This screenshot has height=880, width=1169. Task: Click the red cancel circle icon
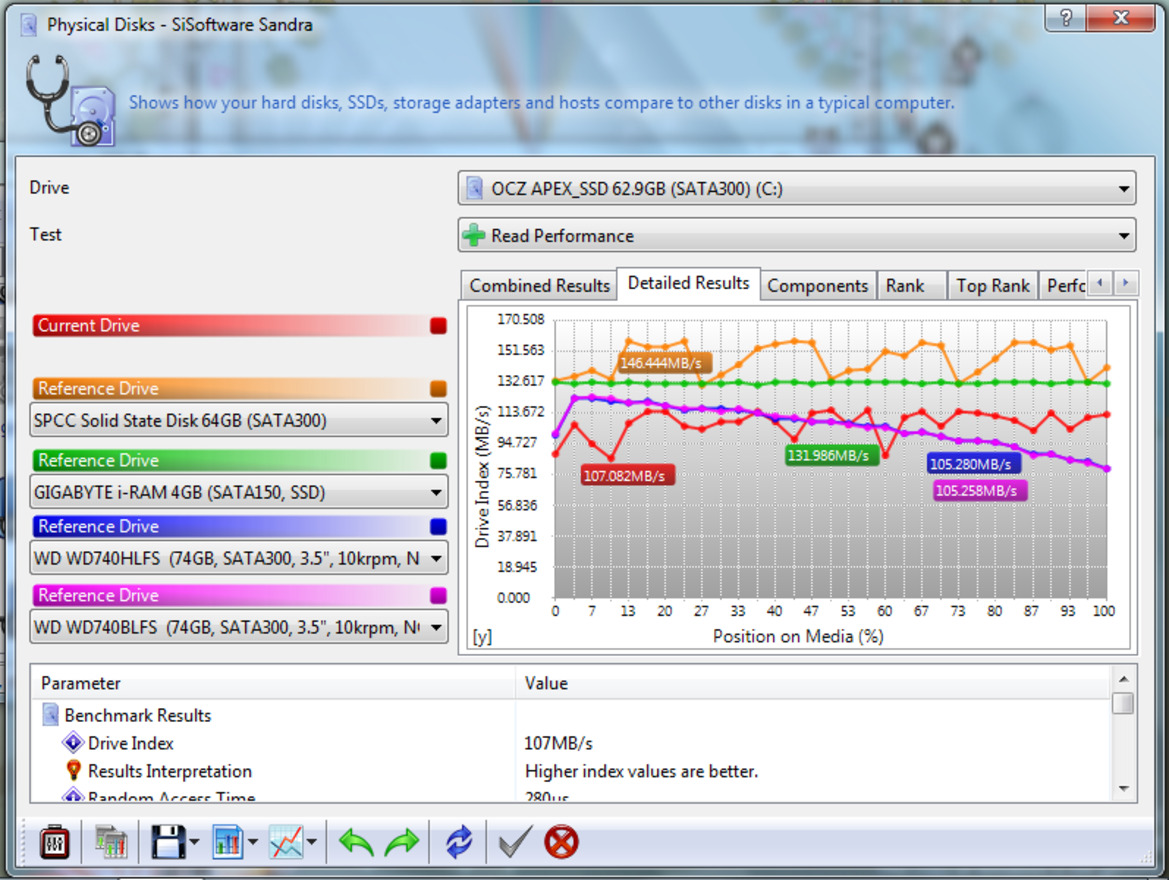[x=561, y=843]
